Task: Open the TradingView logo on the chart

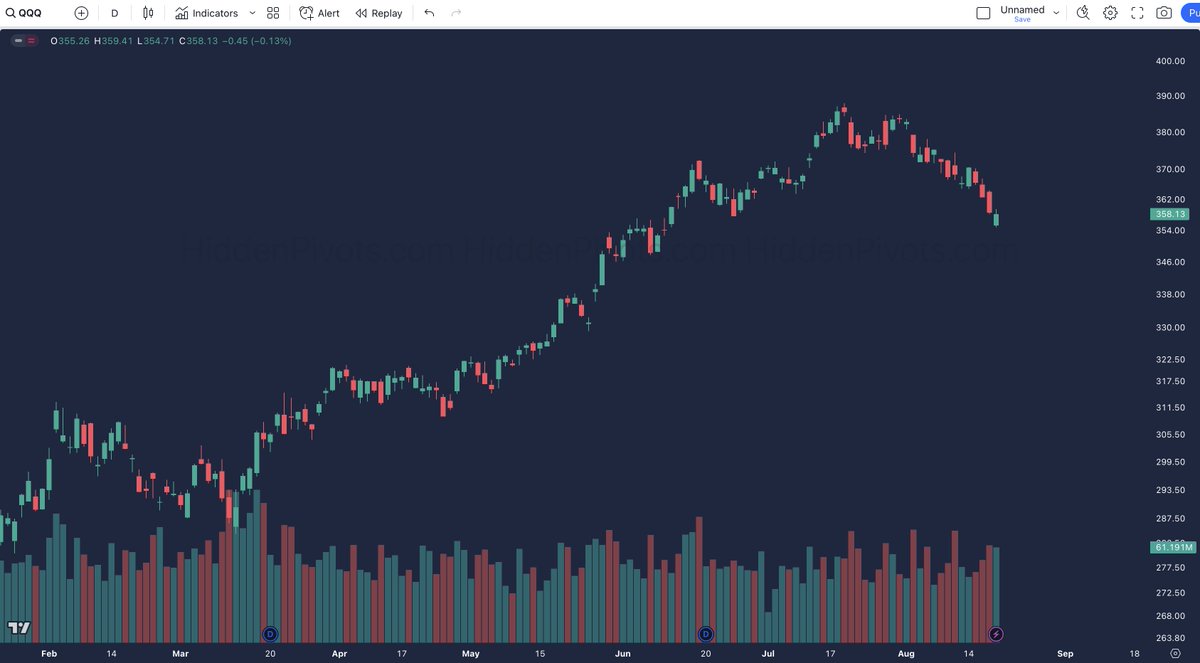Action: tap(18, 627)
